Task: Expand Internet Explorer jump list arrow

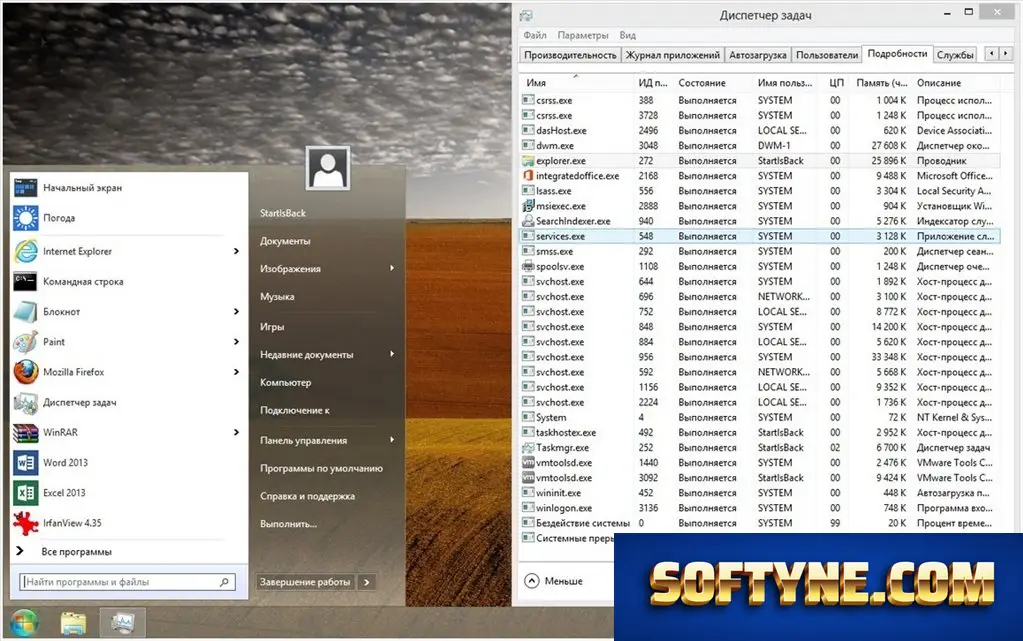Action: click(236, 251)
